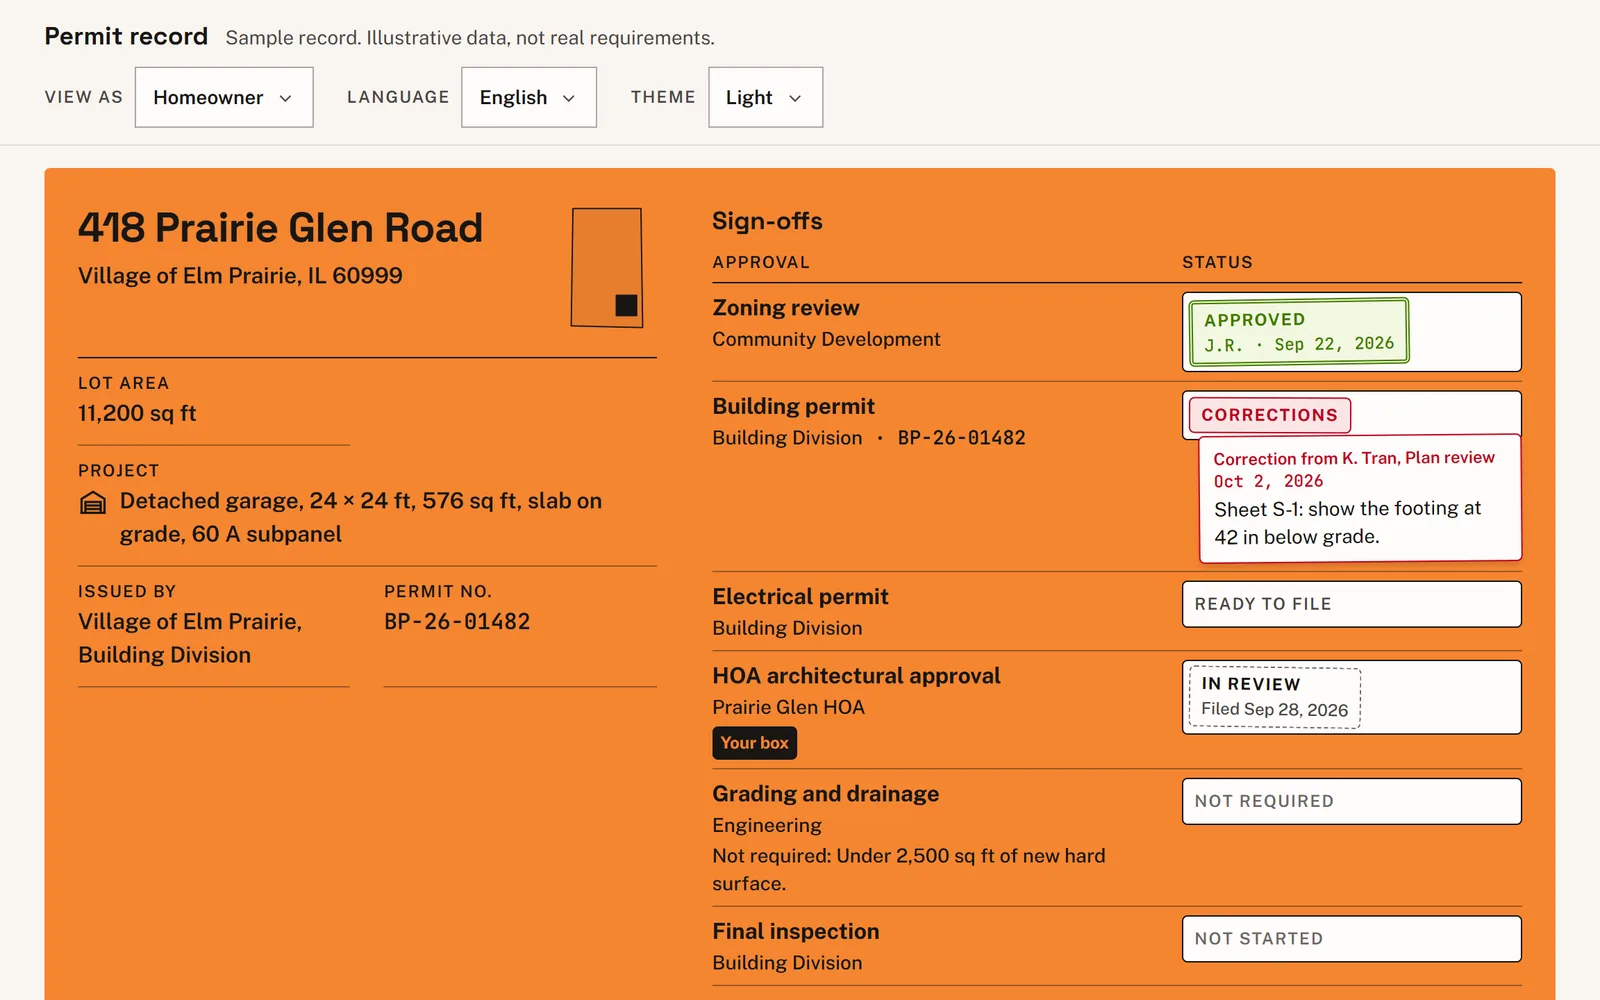Click the lot plan thumbnail diagram

click(x=607, y=268)
